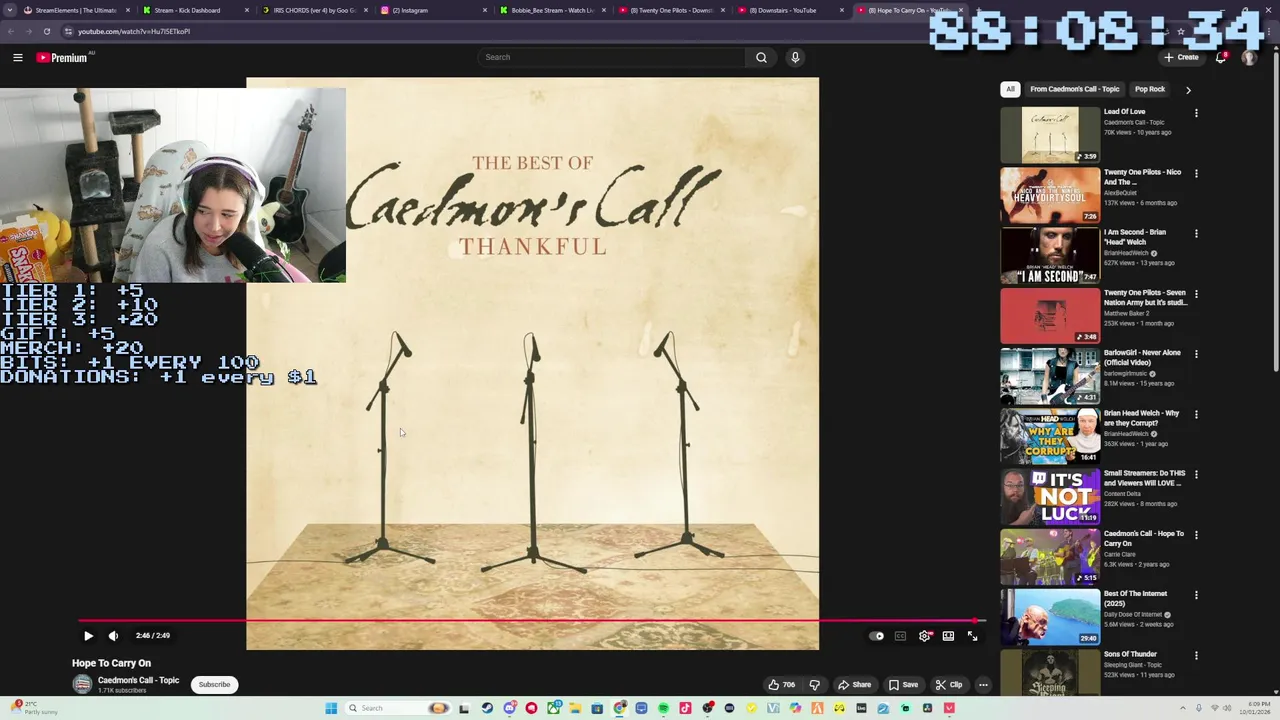
Task: Open options for Seven Nation Army video
Action: coord(1196,294)
